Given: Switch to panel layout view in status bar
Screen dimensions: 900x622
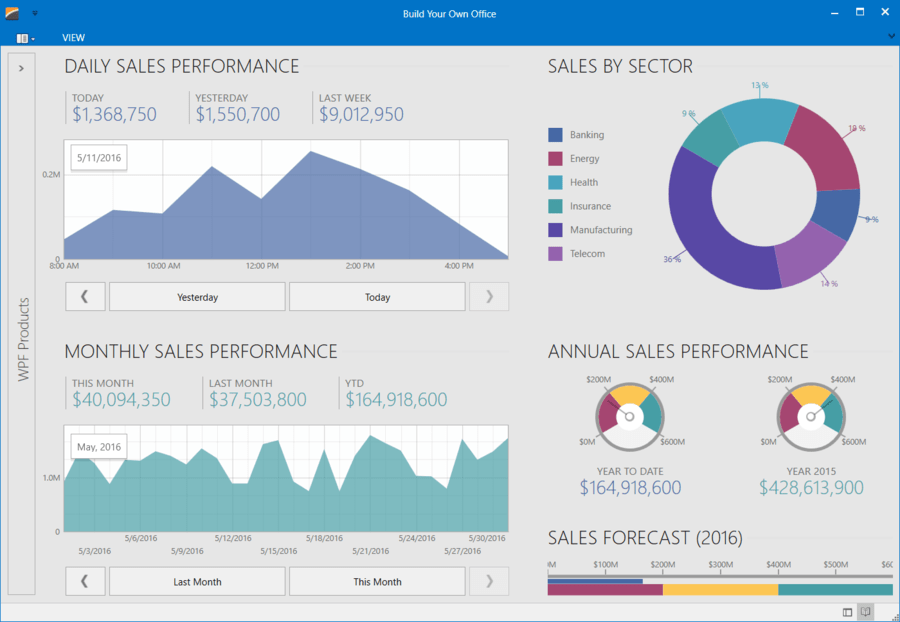Looking at the screenshot, I should point(848,612).
